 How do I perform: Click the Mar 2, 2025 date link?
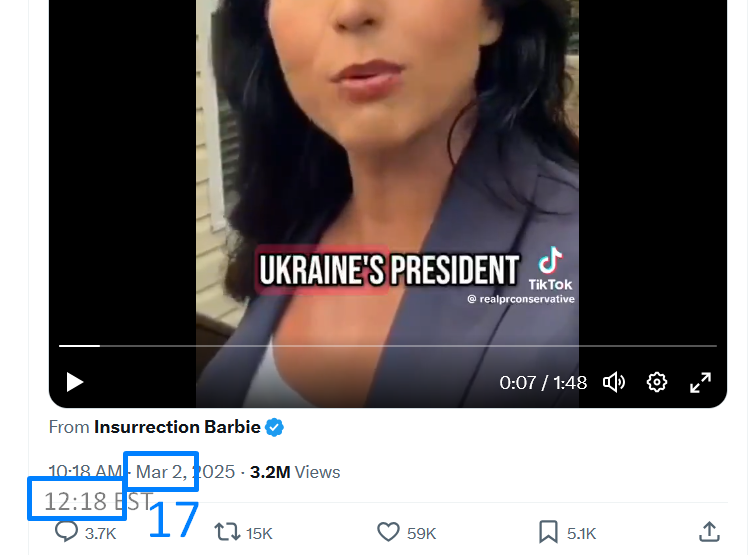pos(186,472)
